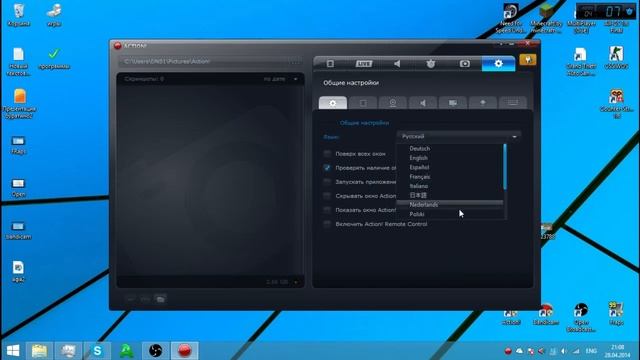
Task: Open Skype from the taskbar
Action: click(x=98, y=351)
